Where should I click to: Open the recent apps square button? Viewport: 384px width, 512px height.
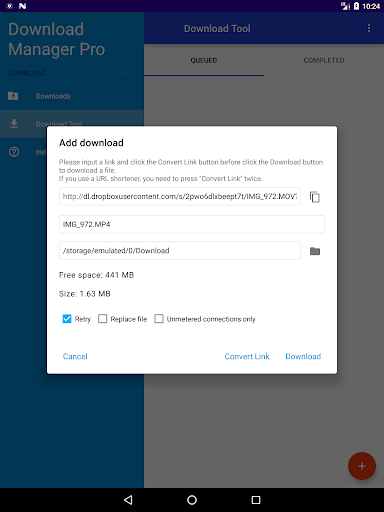[x=256, y=500]
